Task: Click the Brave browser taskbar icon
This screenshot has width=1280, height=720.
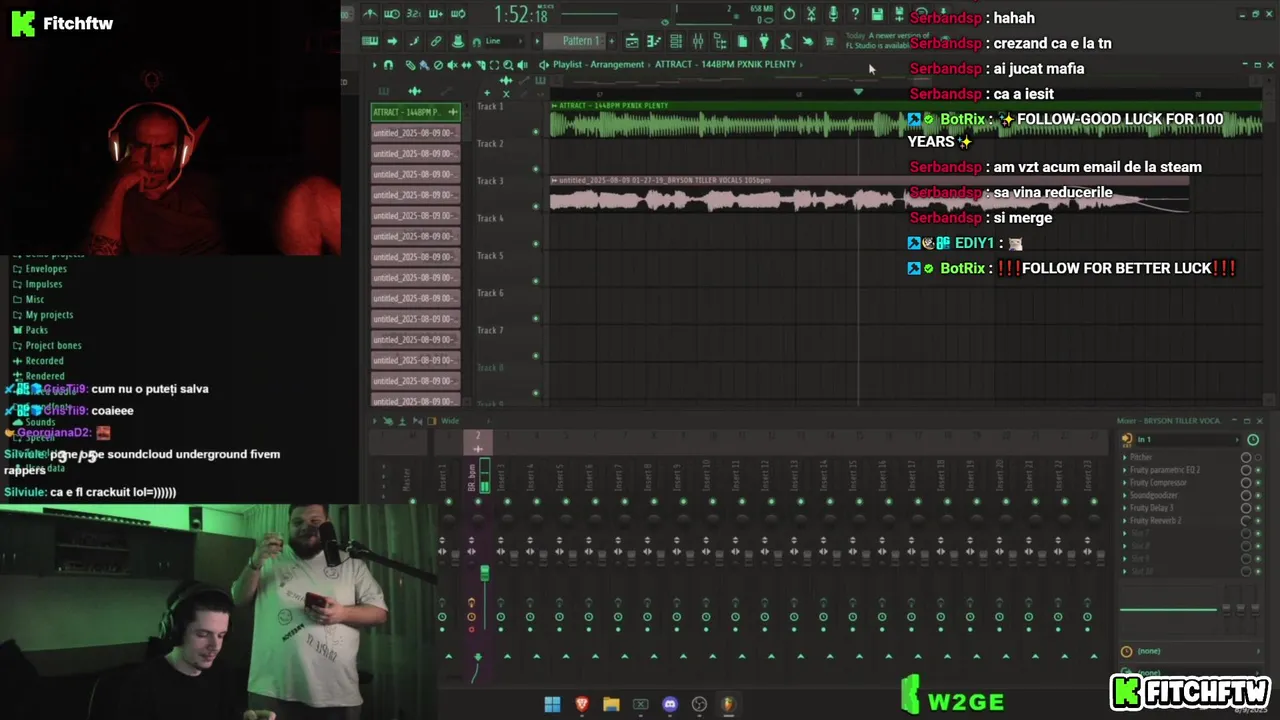Action: [582, 704]
